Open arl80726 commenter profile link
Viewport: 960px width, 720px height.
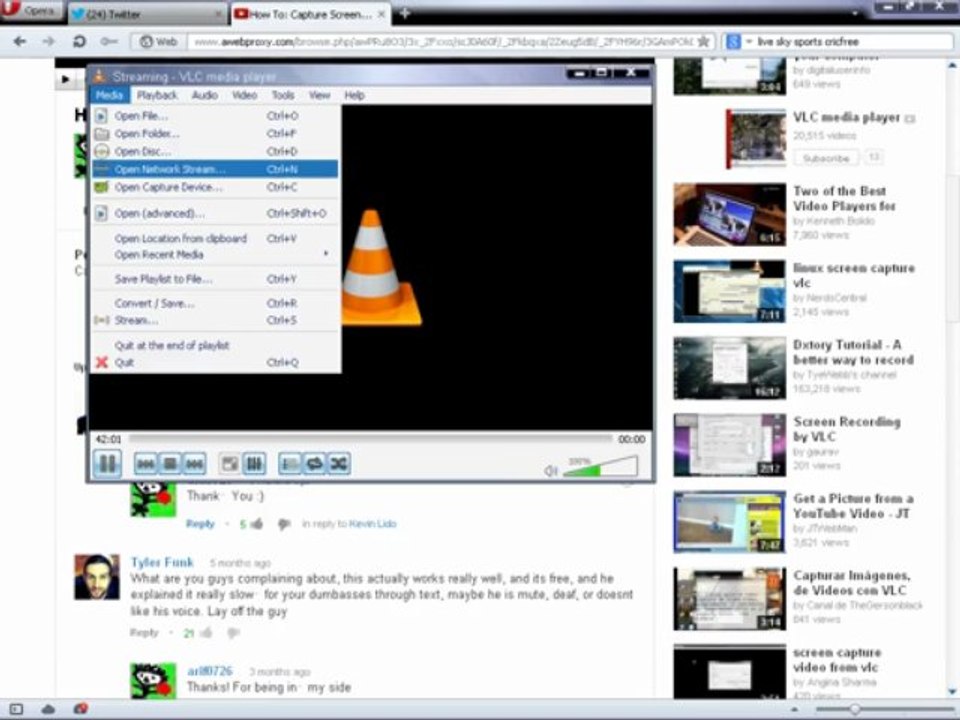209,670
